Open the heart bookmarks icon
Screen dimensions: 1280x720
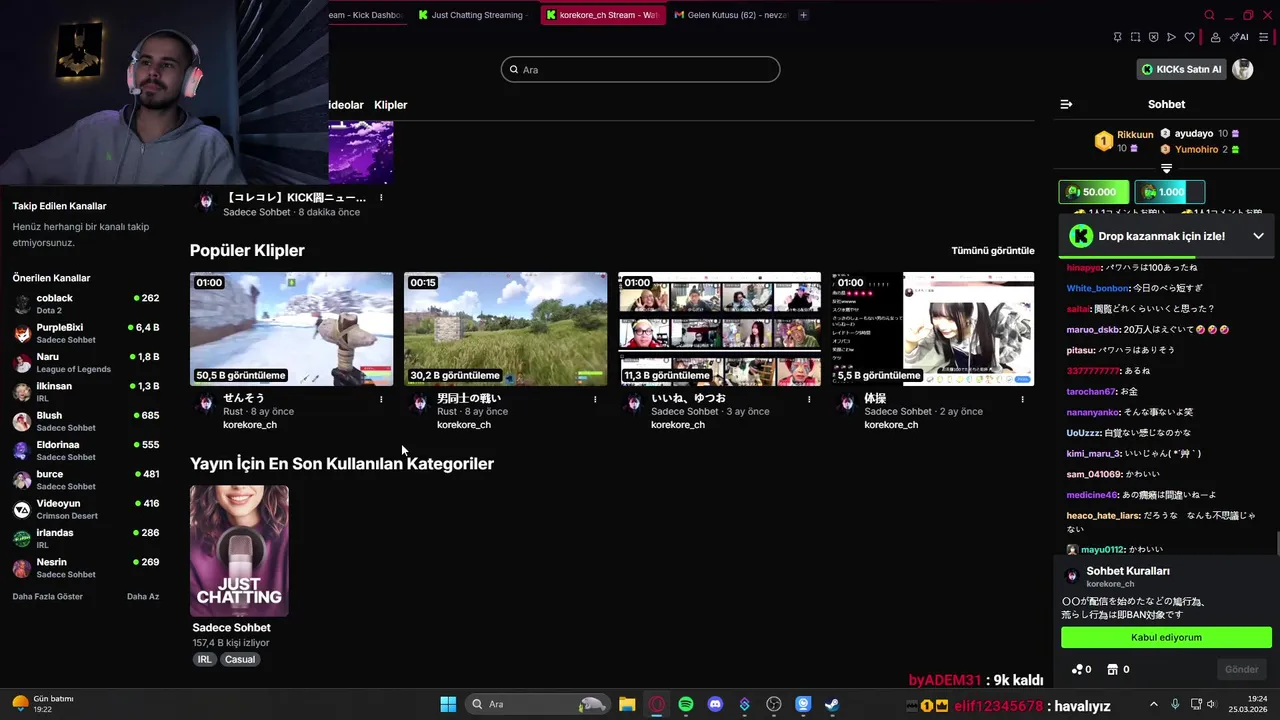pyautogui.click(x=1189, y=37)
